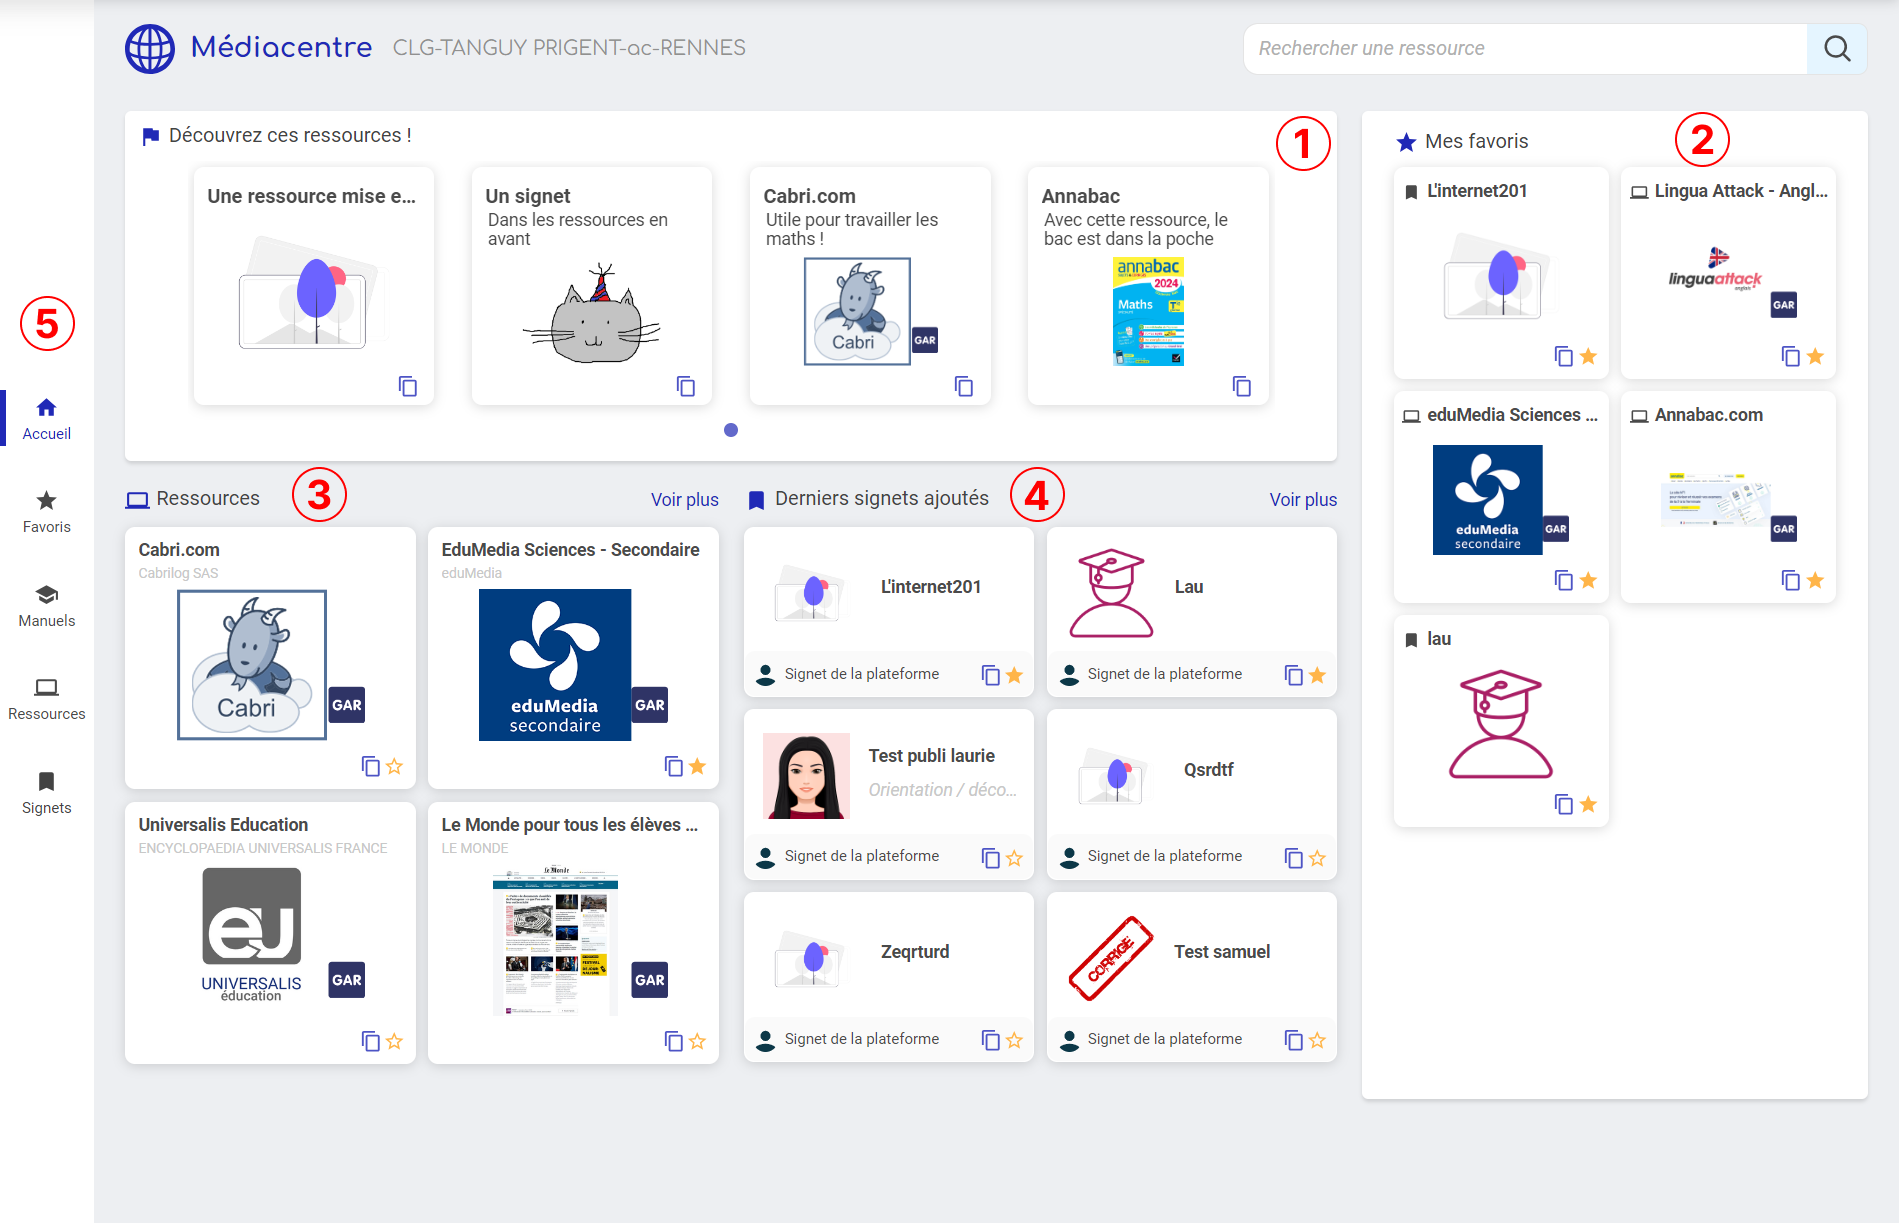1899x1223 pixels.
Task: Open the Lingua Attack logo in favorites
Action: click(x=1715, y=269)
